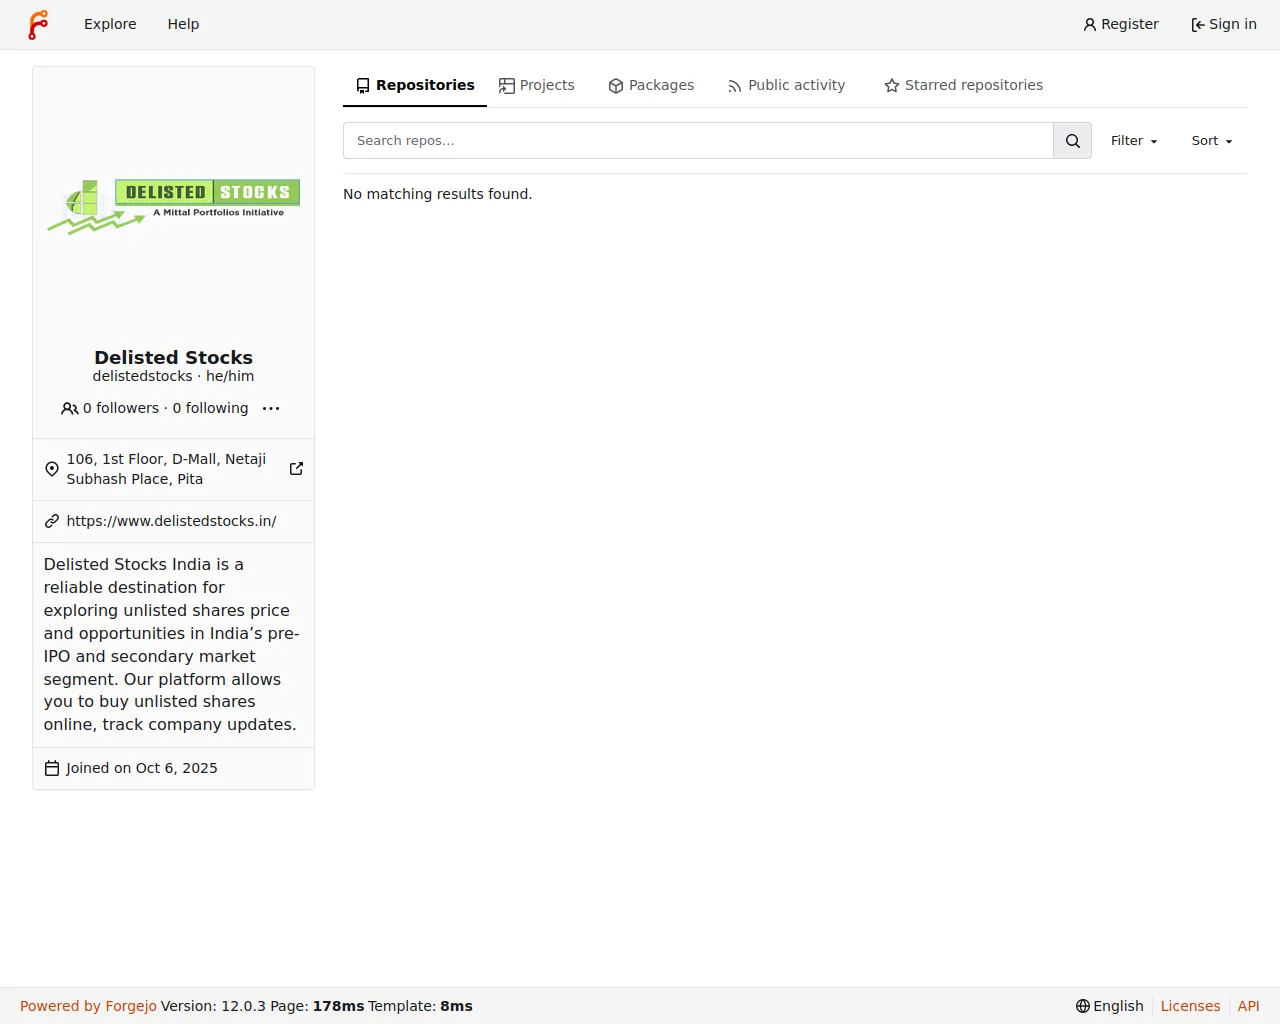1280x1024 pixels.
Task: Click the location pin icon
Action: point(52,469)
